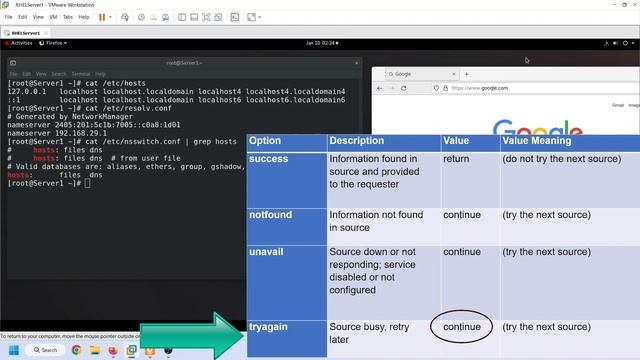Viewport: 640px width, 360px height.
Task: Open the VMware Help menu
Action: pos(84,17)
